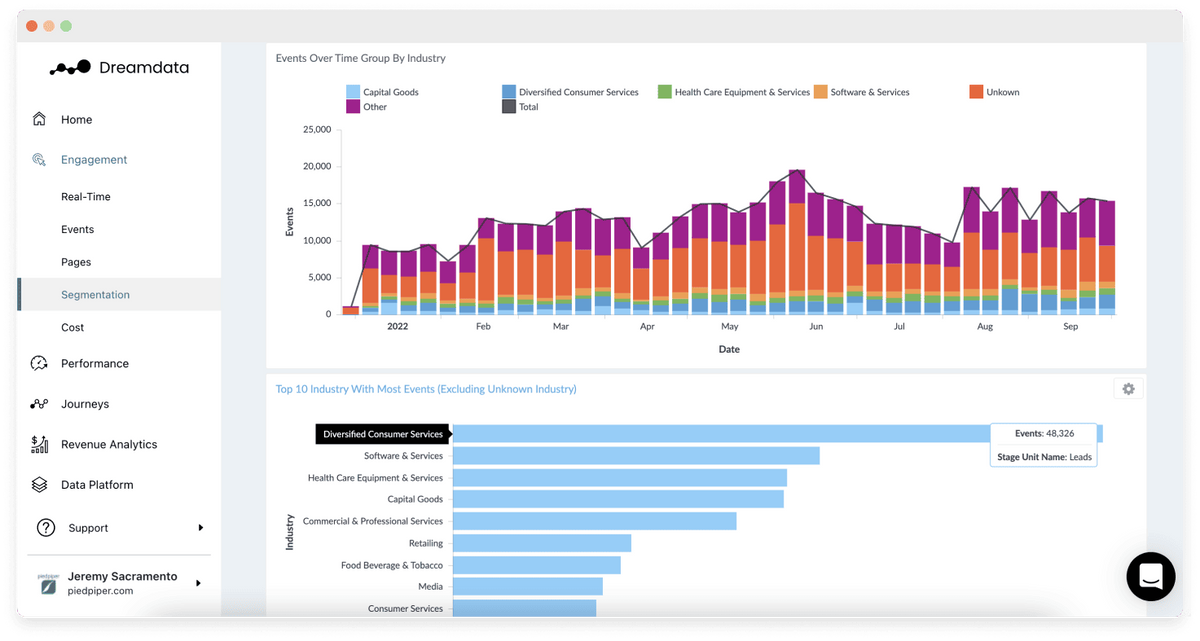Screen dimensions: 1200x641
Task: Click the Dreamdata logo
Action: point(119,68)
